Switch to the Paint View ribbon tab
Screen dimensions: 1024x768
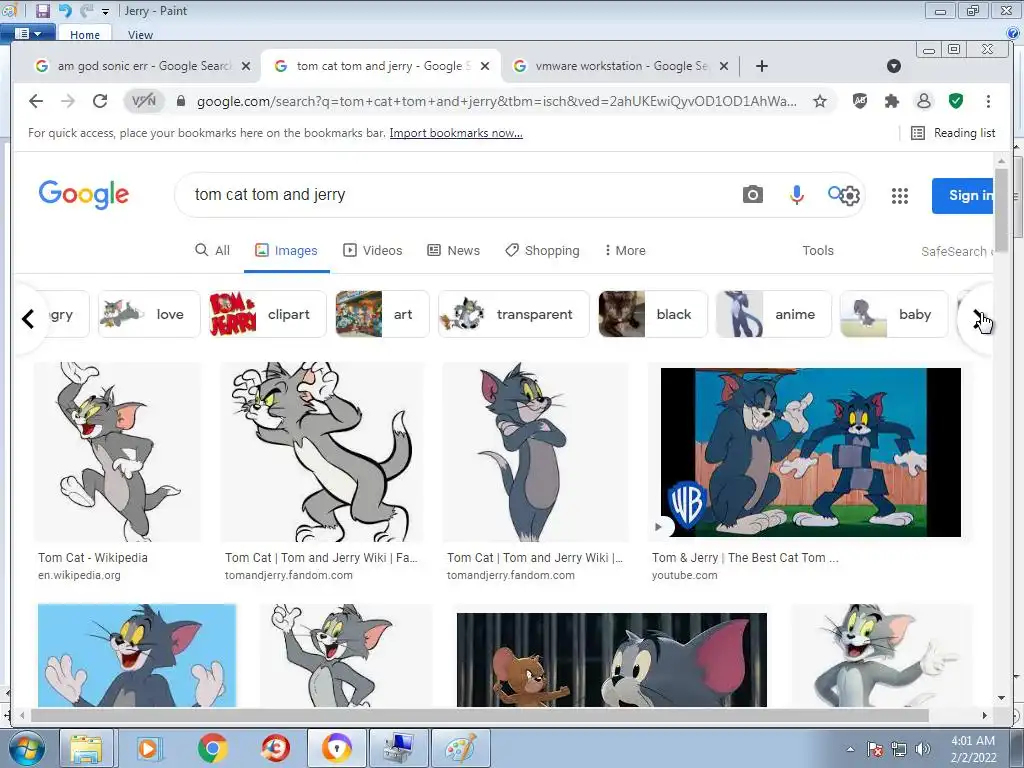point(140,35)
